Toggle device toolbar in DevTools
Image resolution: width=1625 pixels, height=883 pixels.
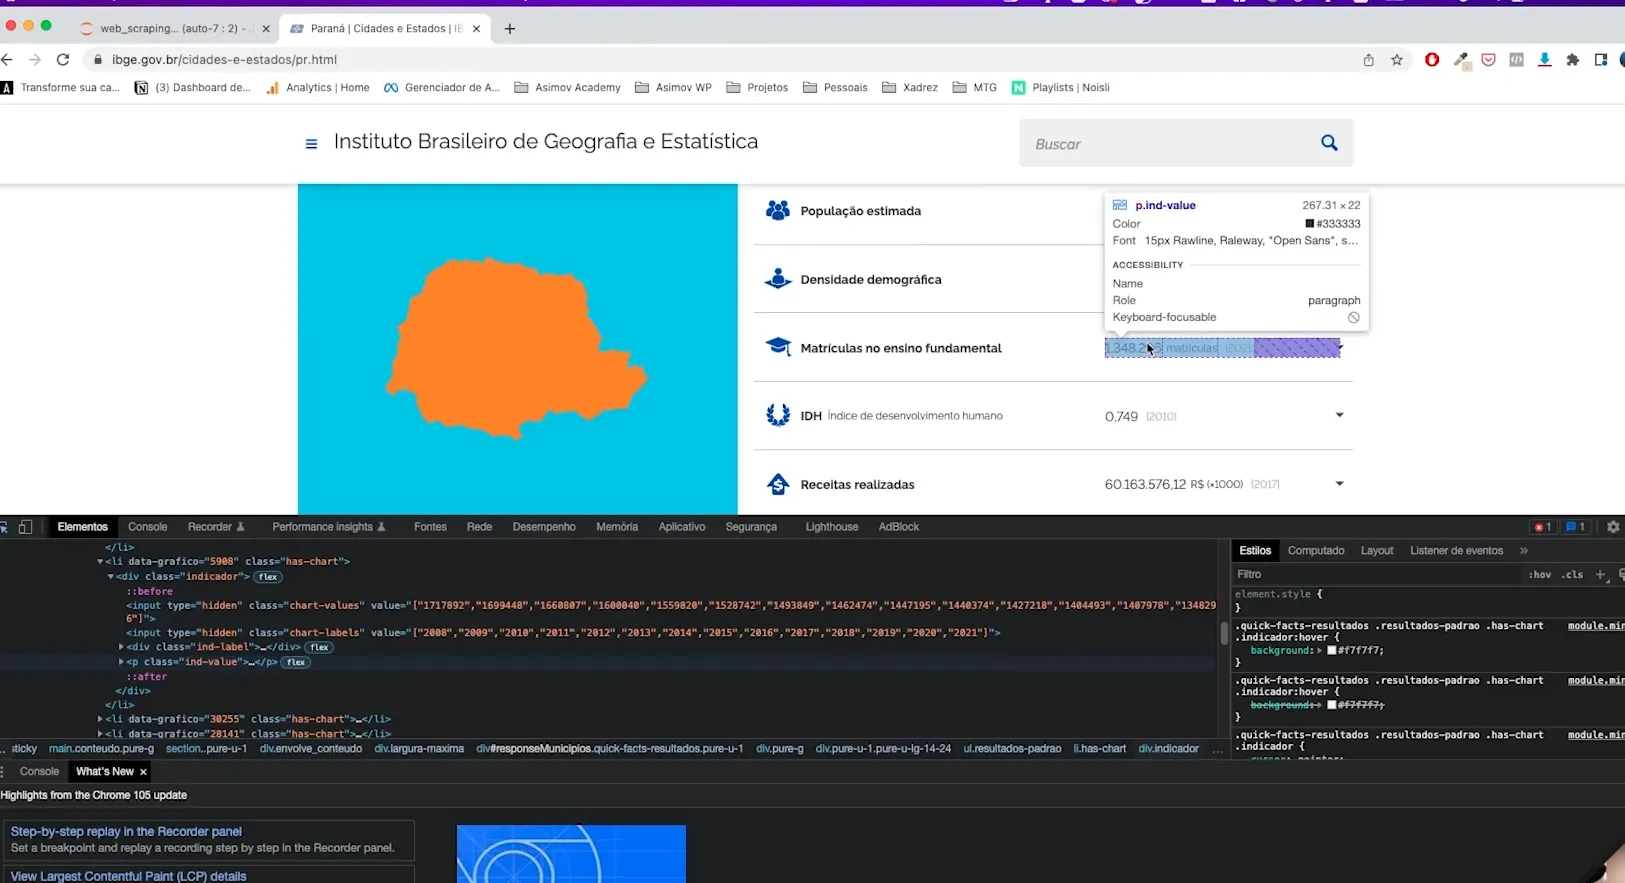26,527
